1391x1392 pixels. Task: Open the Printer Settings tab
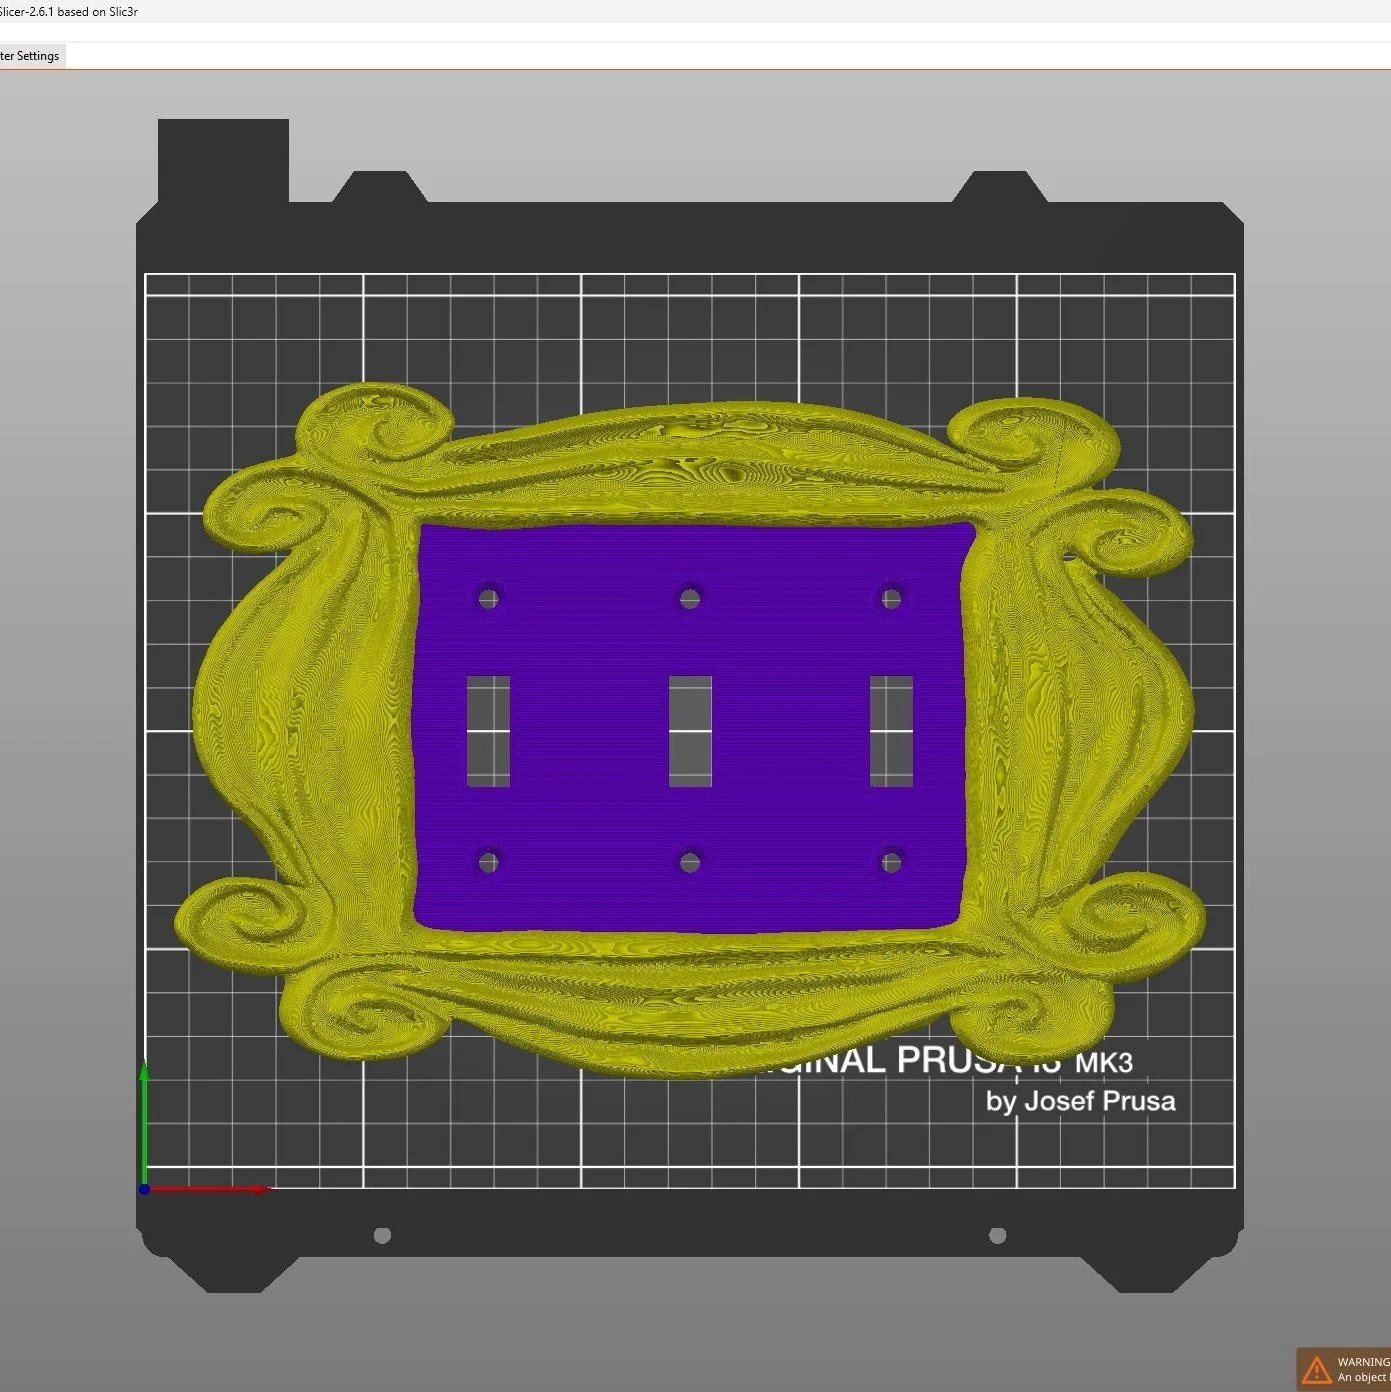(31, 56)
